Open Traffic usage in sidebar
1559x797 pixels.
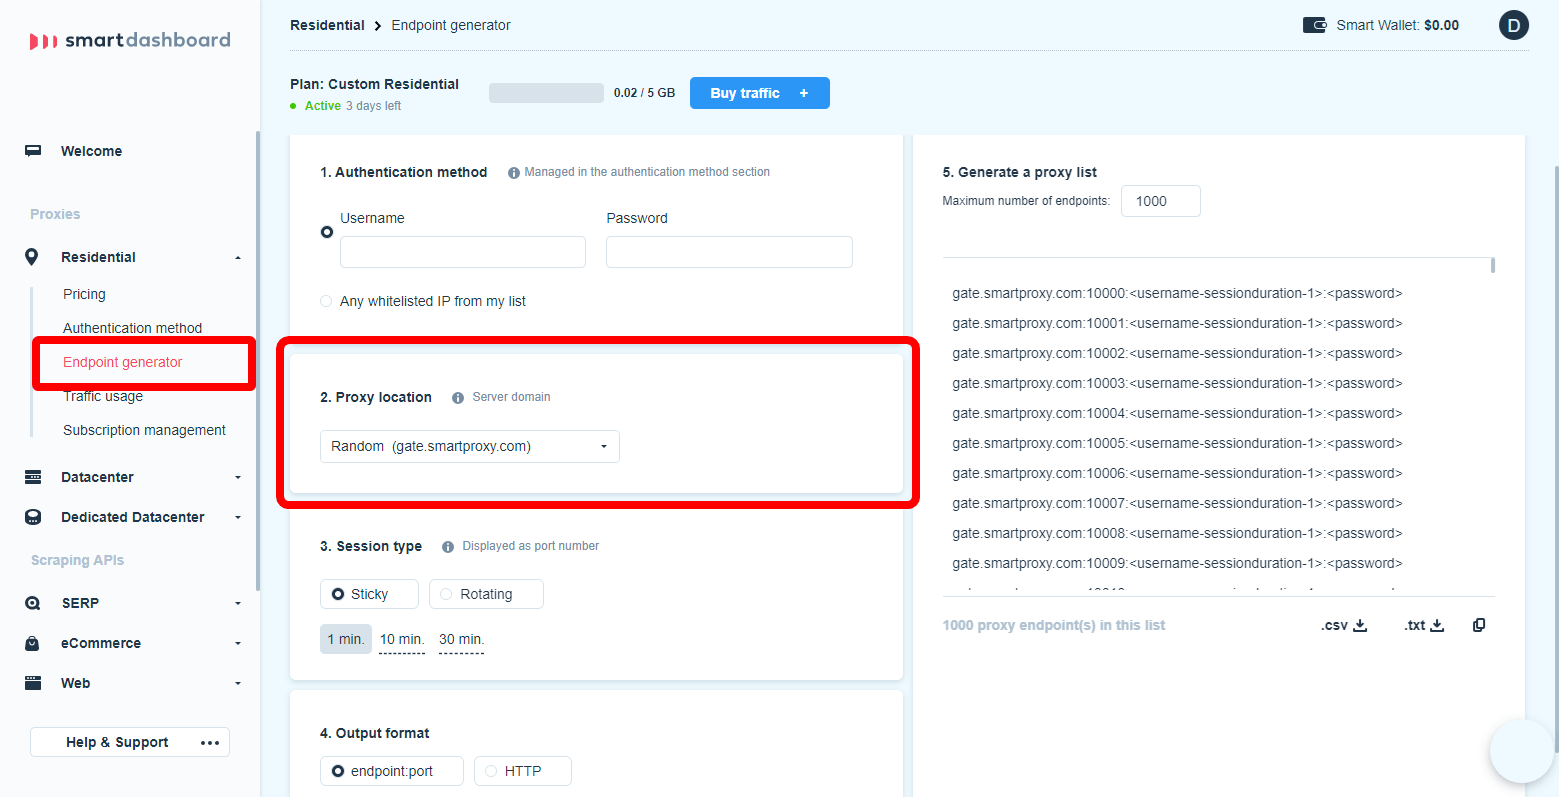point(103,396)
